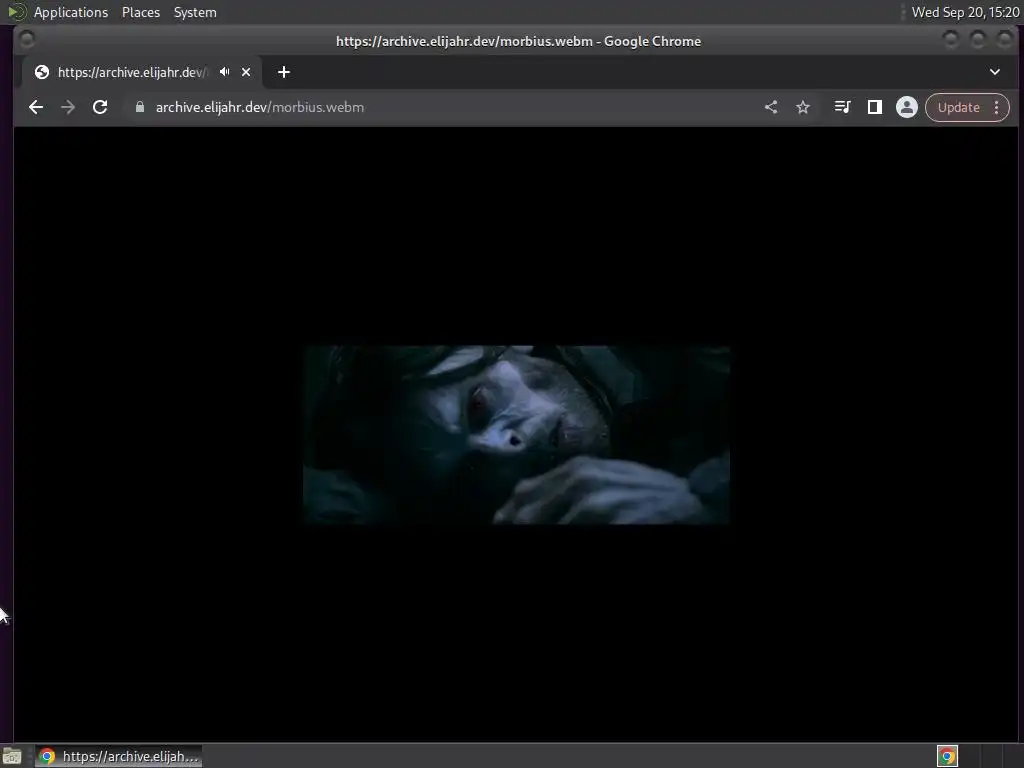Focus the address bar URL field
The height and width of the screenshot is (768, 1024).
(x=451, y=108)
